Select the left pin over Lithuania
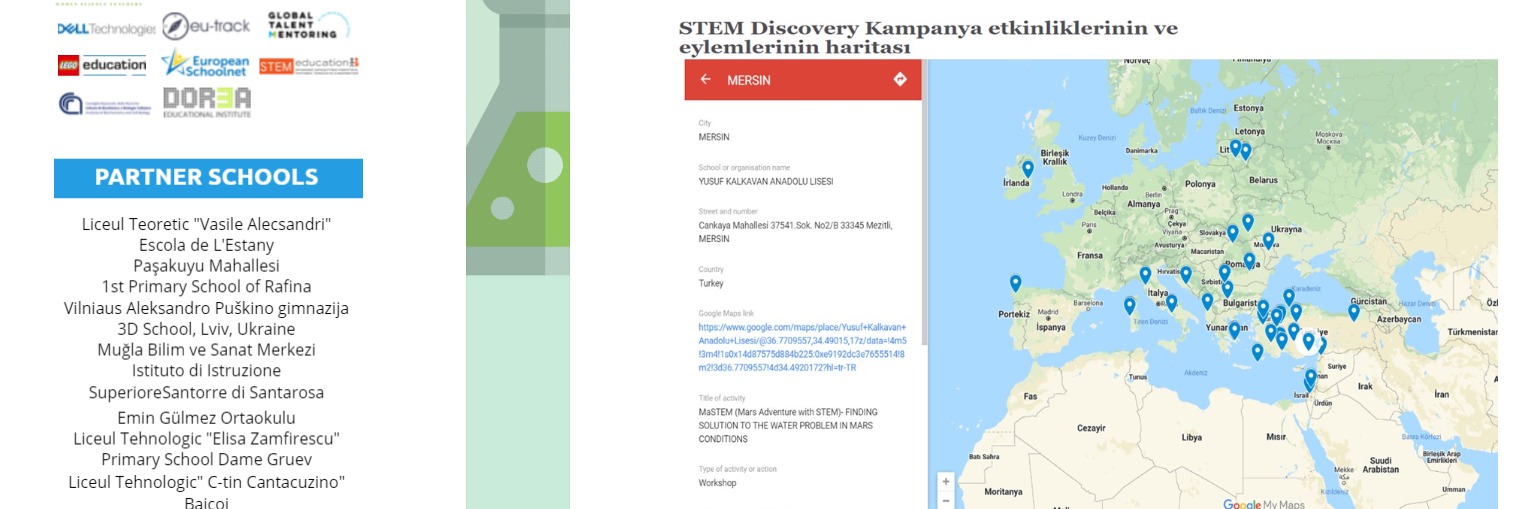The height and width of the screenshot is (509, 1516). 1235,148
